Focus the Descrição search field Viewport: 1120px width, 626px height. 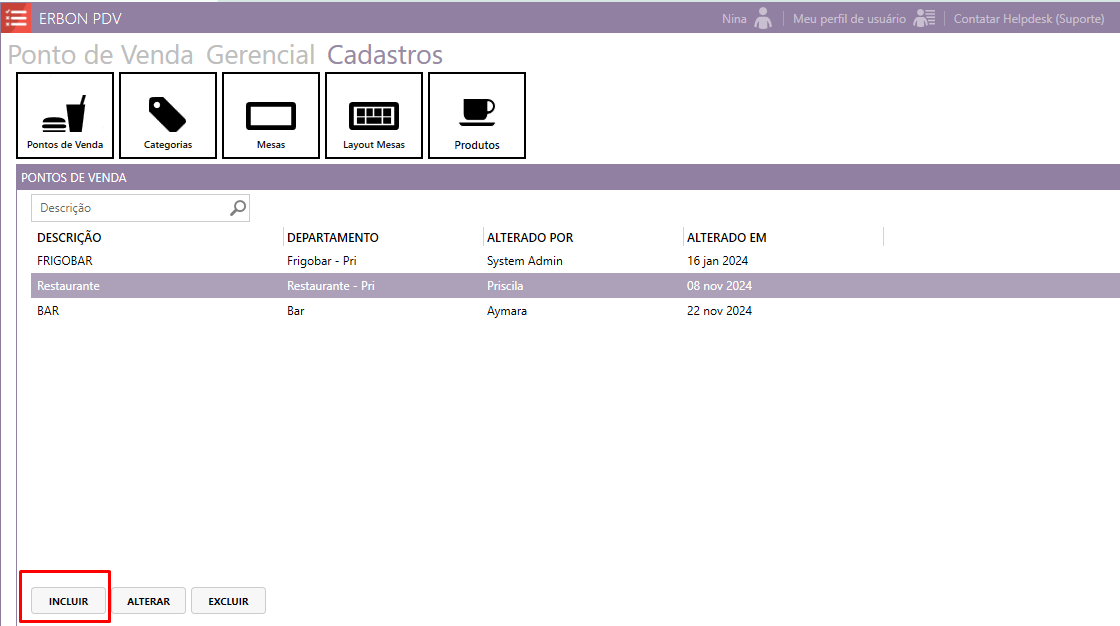point(130,208)
